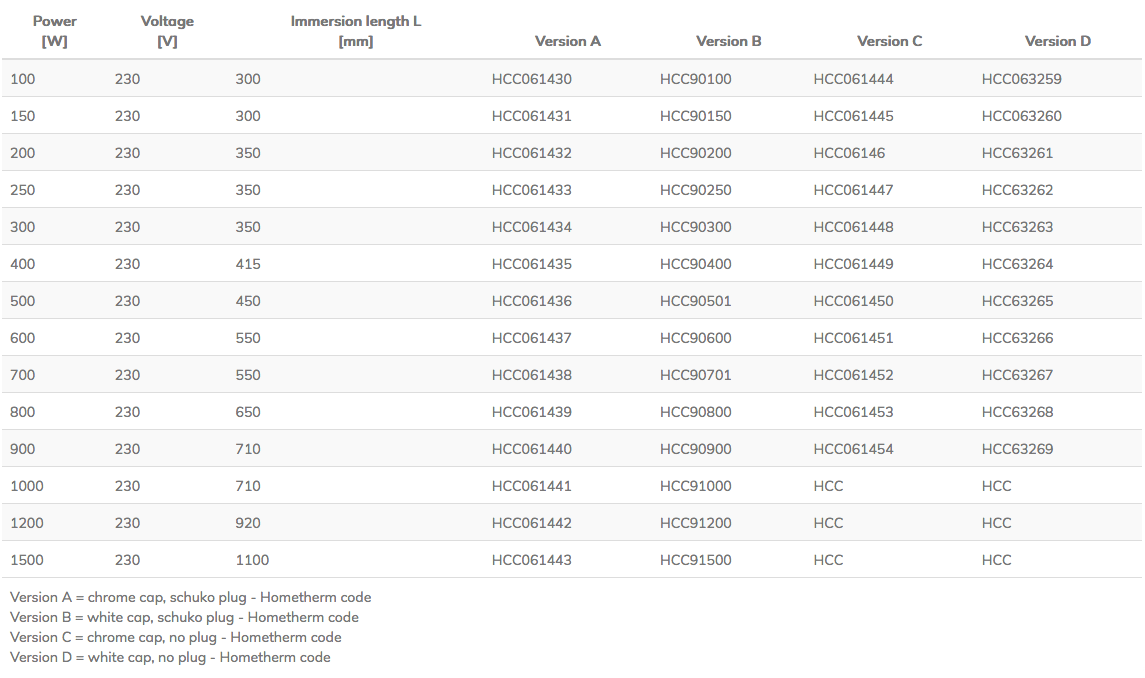Select the Version D column header
The height and width of the screenshot is (678, 1145).
pos(1058,41)
